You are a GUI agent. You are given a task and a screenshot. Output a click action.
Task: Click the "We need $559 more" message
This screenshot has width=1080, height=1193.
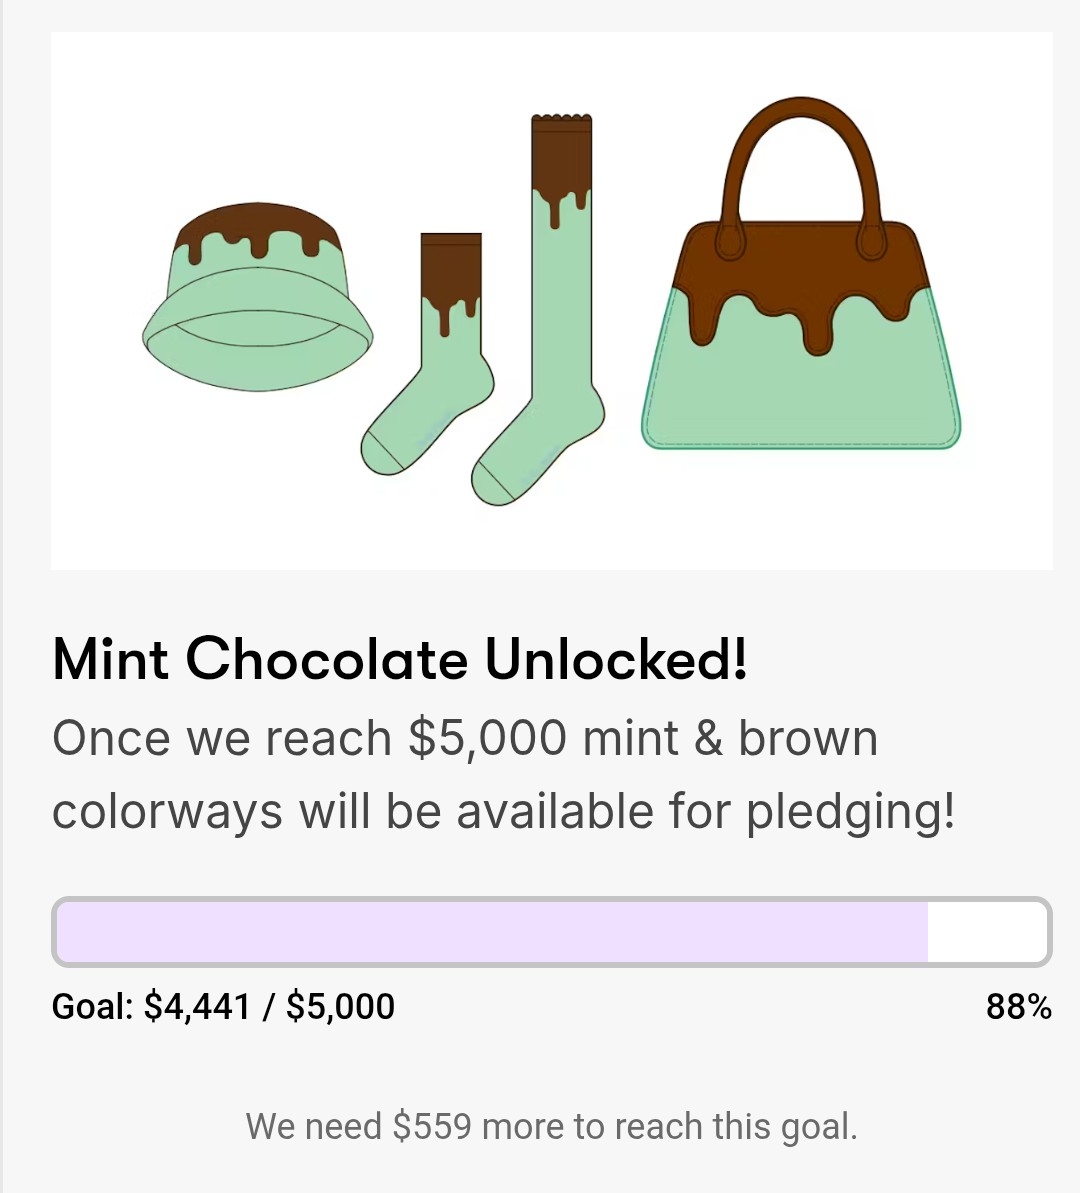(551, 1126)
